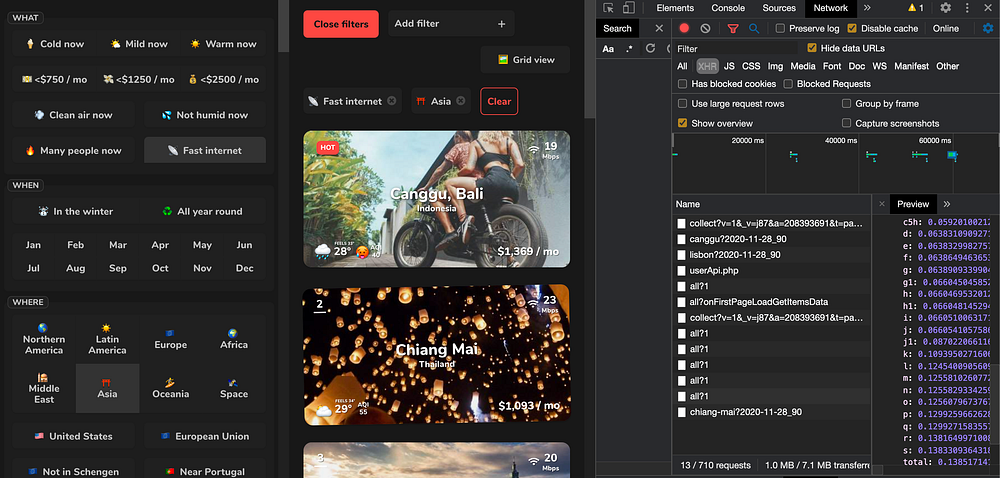Screen dimensions: 1000x478
Task: Select all?onFirstPageLoadGetItemsData request
Action: [771, 301]
